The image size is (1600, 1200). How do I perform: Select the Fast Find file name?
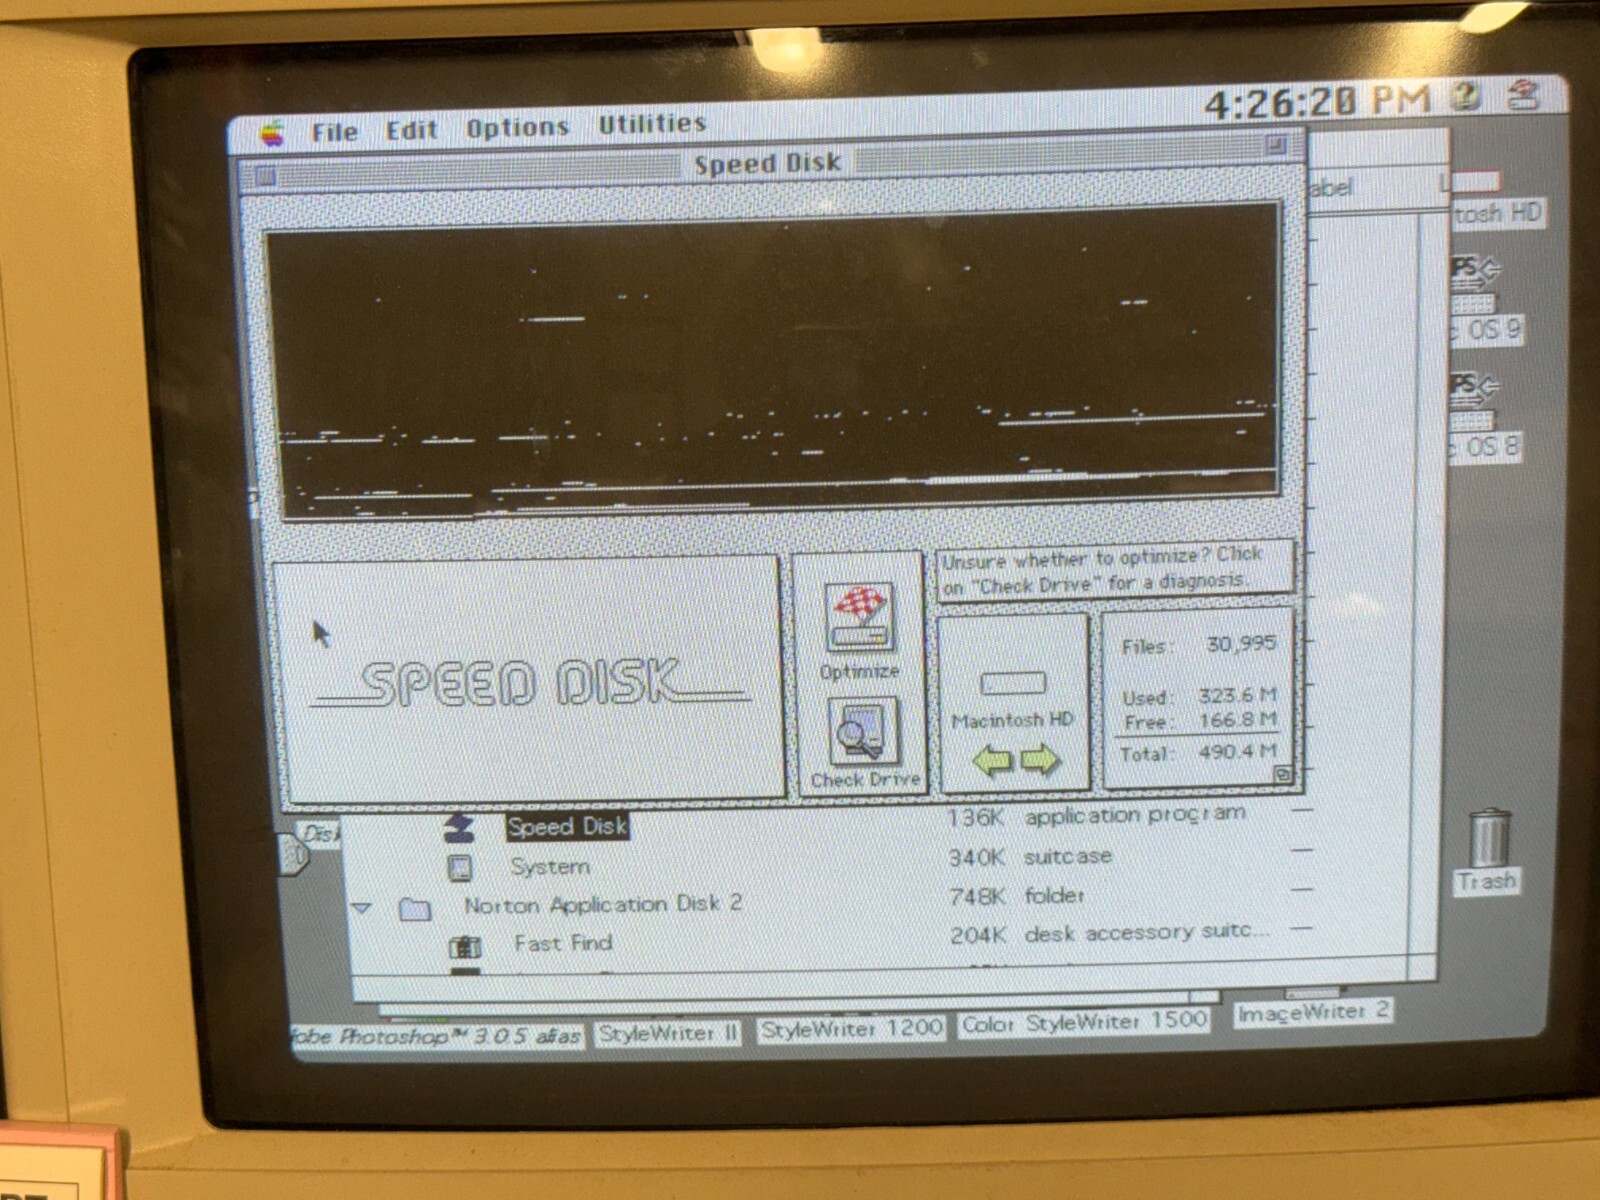[563, 942]
